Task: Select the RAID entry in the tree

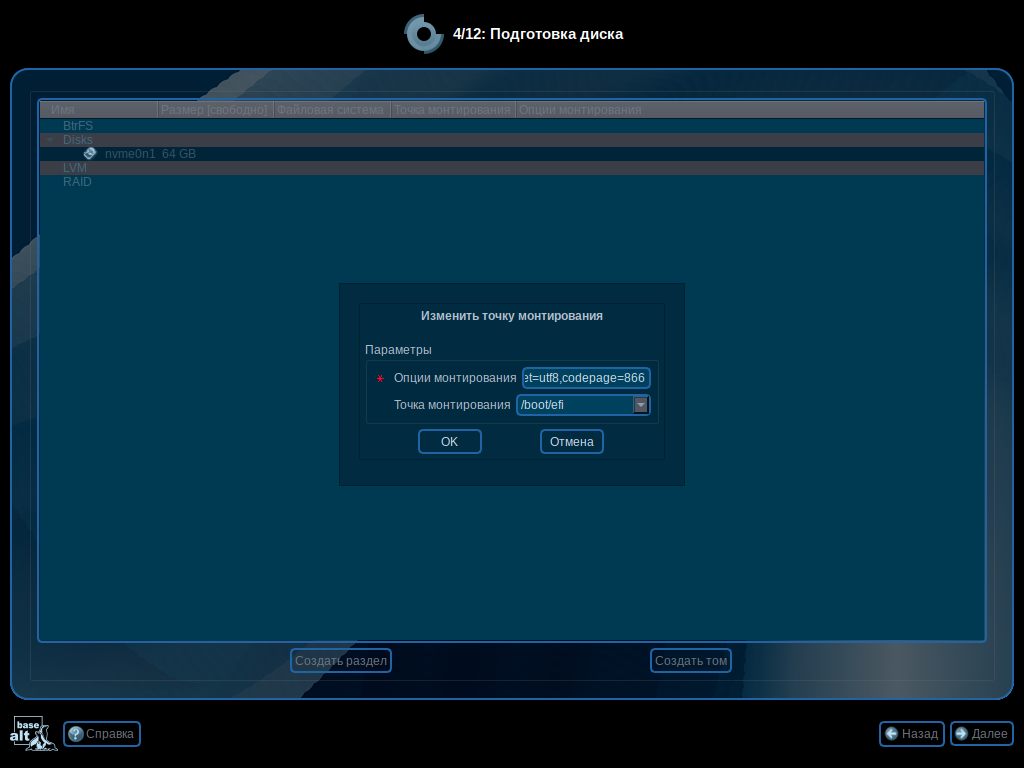Action: point(76,181)
